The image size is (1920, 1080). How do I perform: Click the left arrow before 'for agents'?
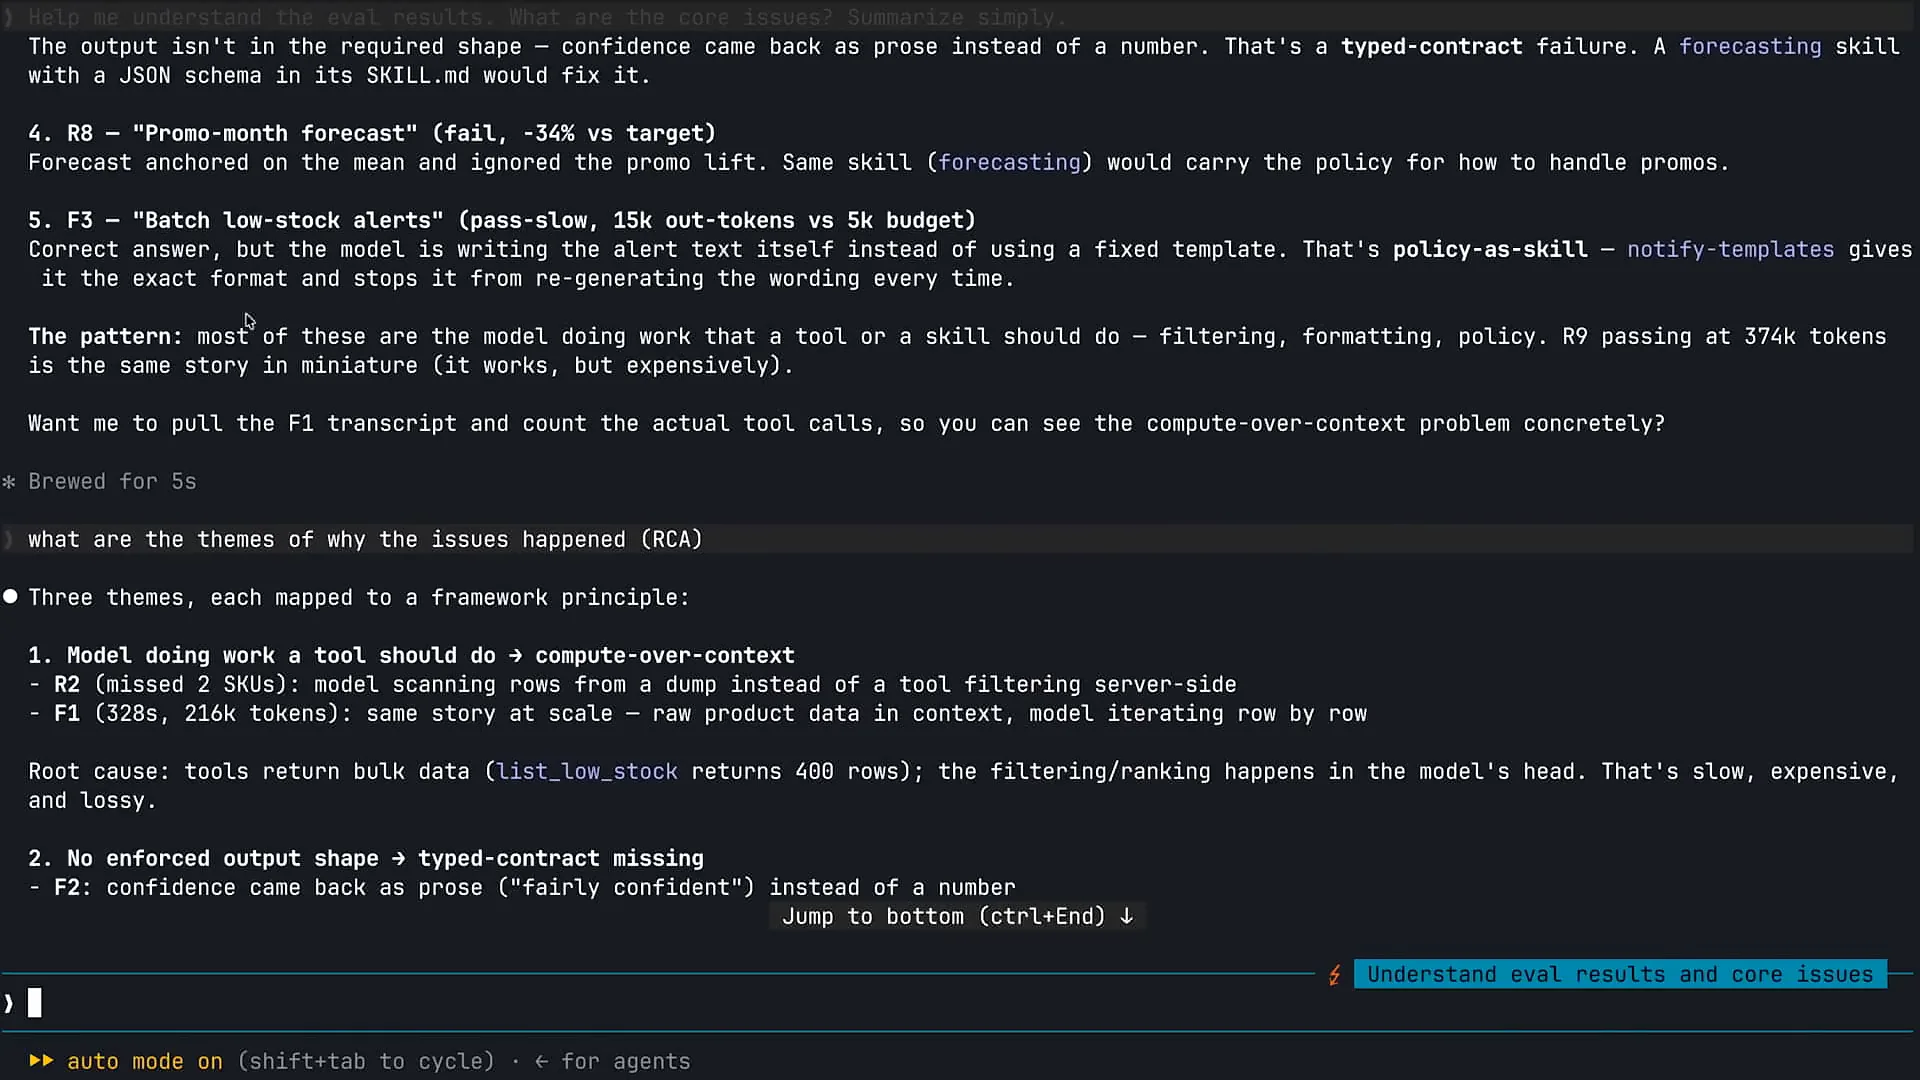[x=541, y=1062]
